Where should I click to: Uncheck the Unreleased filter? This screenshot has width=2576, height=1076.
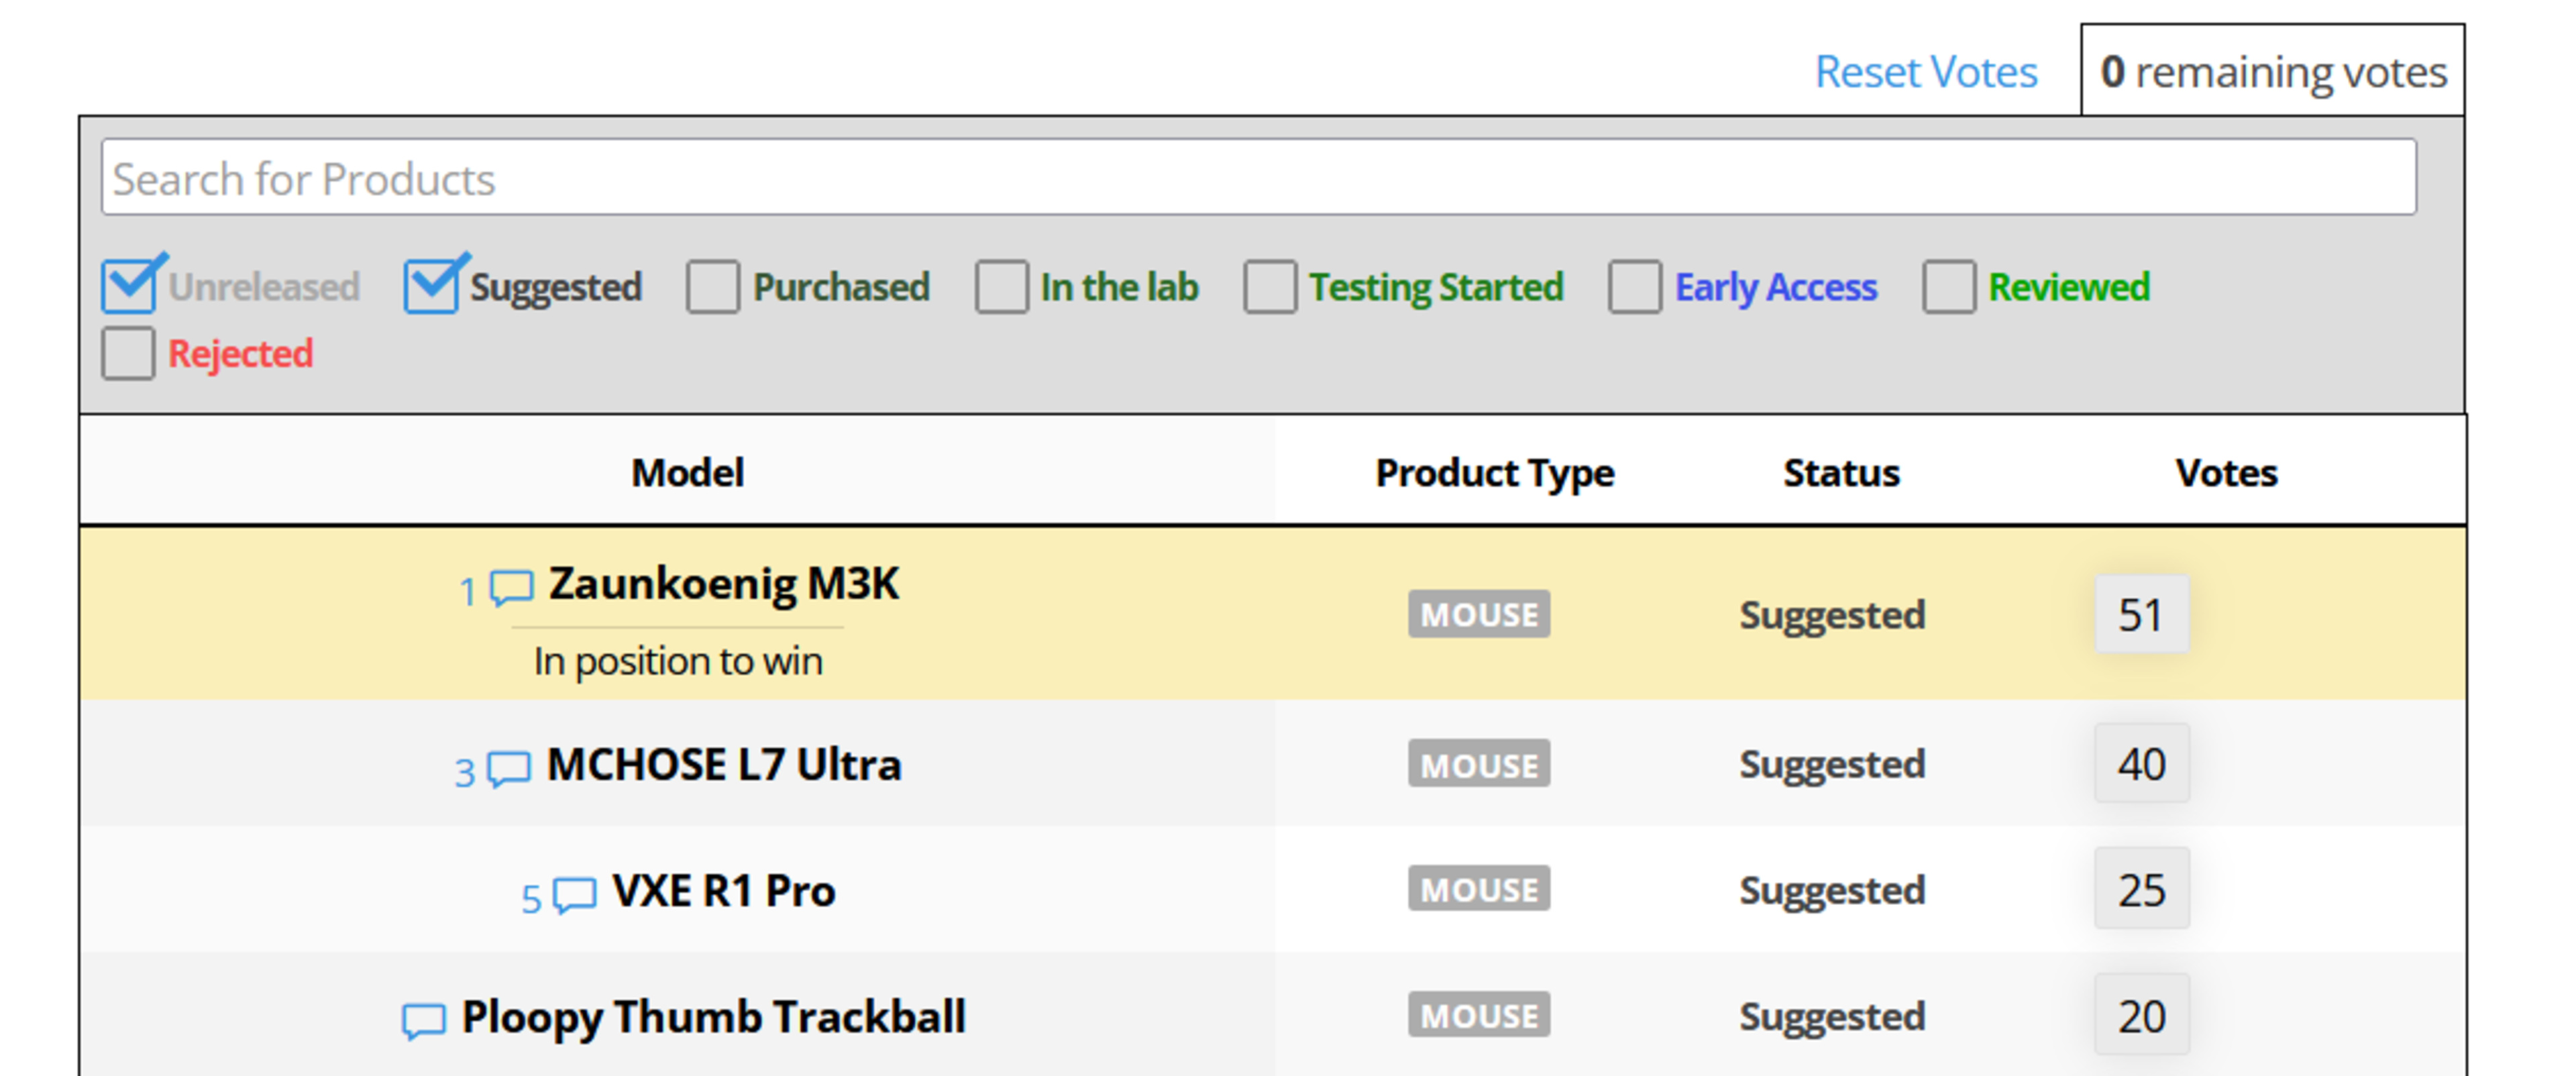point(129,287)
